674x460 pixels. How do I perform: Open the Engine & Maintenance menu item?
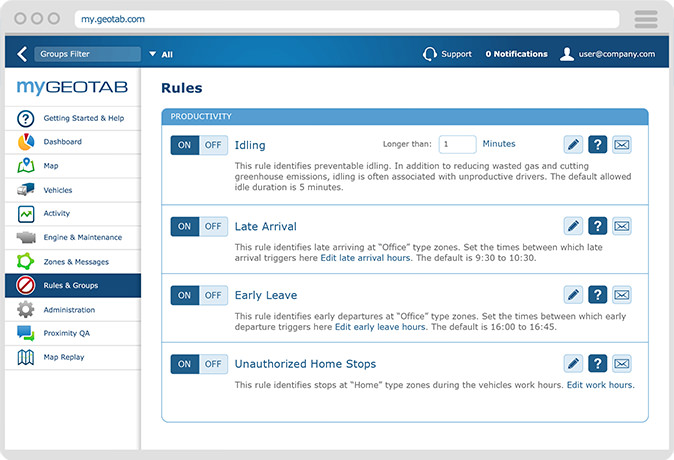(73, 237)
